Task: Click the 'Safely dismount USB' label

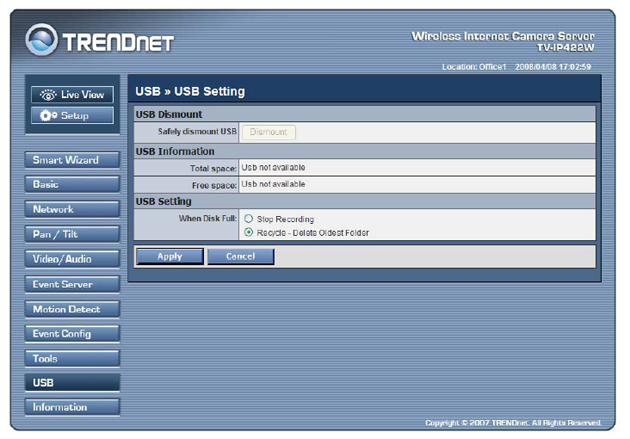Action: tap(197, 131)
